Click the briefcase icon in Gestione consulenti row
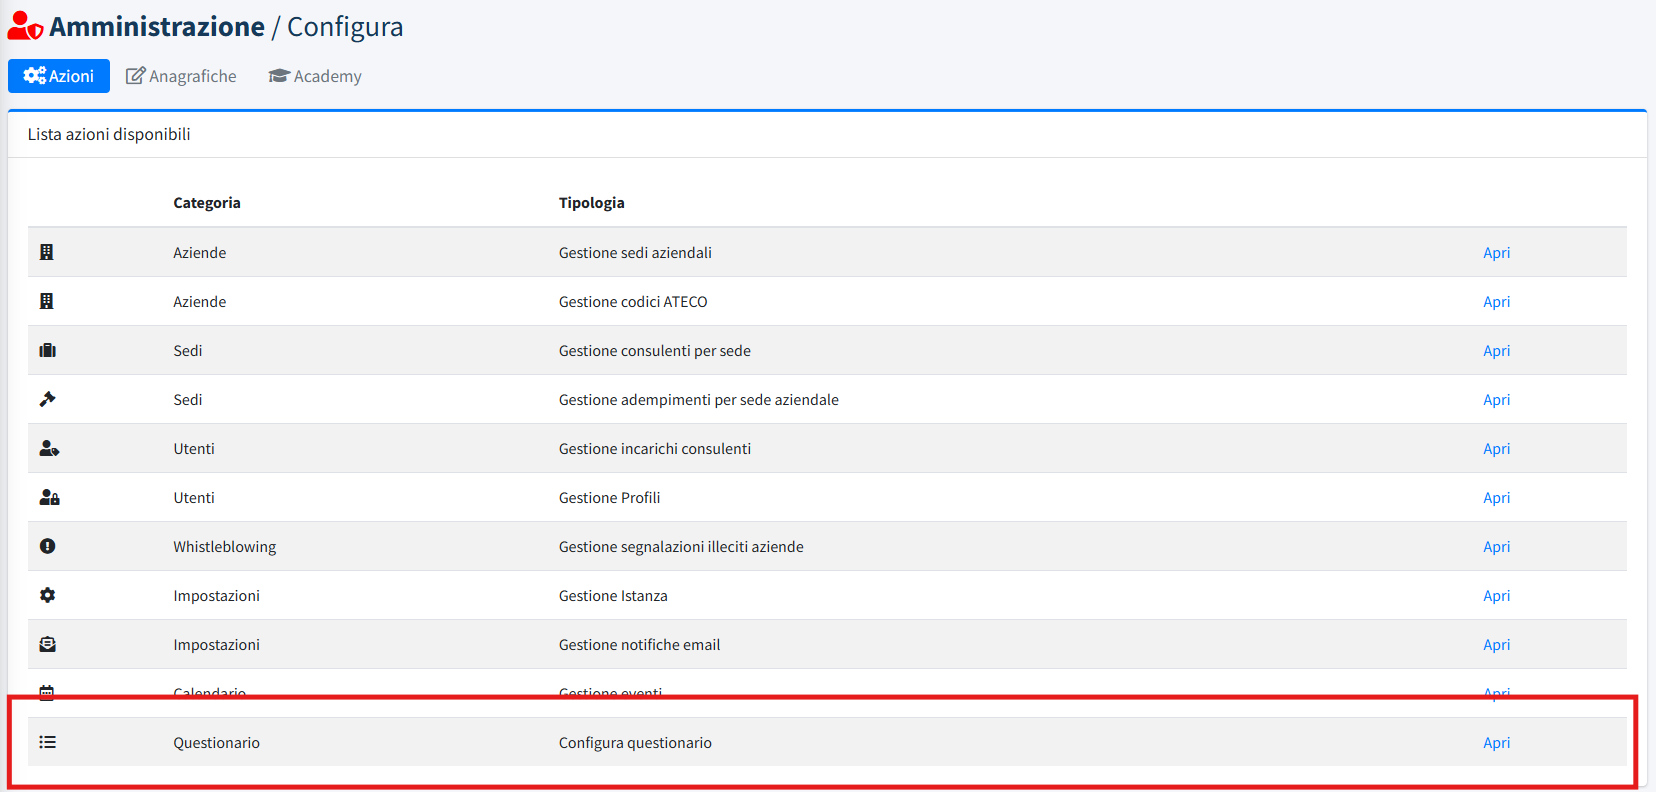The image size is (1656, 792). 47,350
